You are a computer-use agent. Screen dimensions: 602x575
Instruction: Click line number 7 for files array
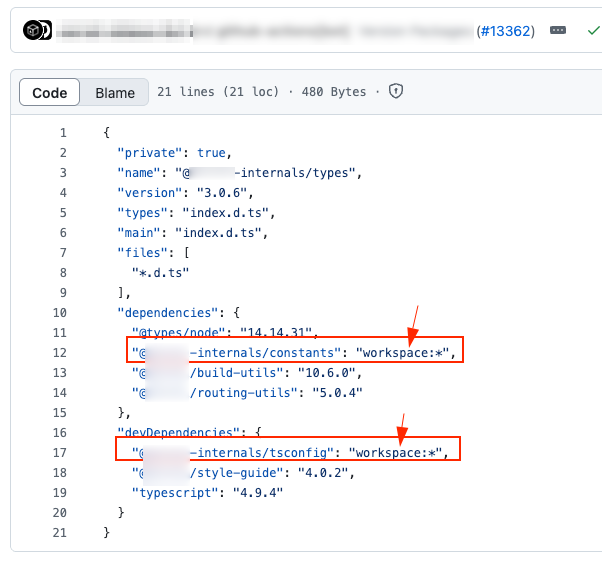(x=62, y=253)
